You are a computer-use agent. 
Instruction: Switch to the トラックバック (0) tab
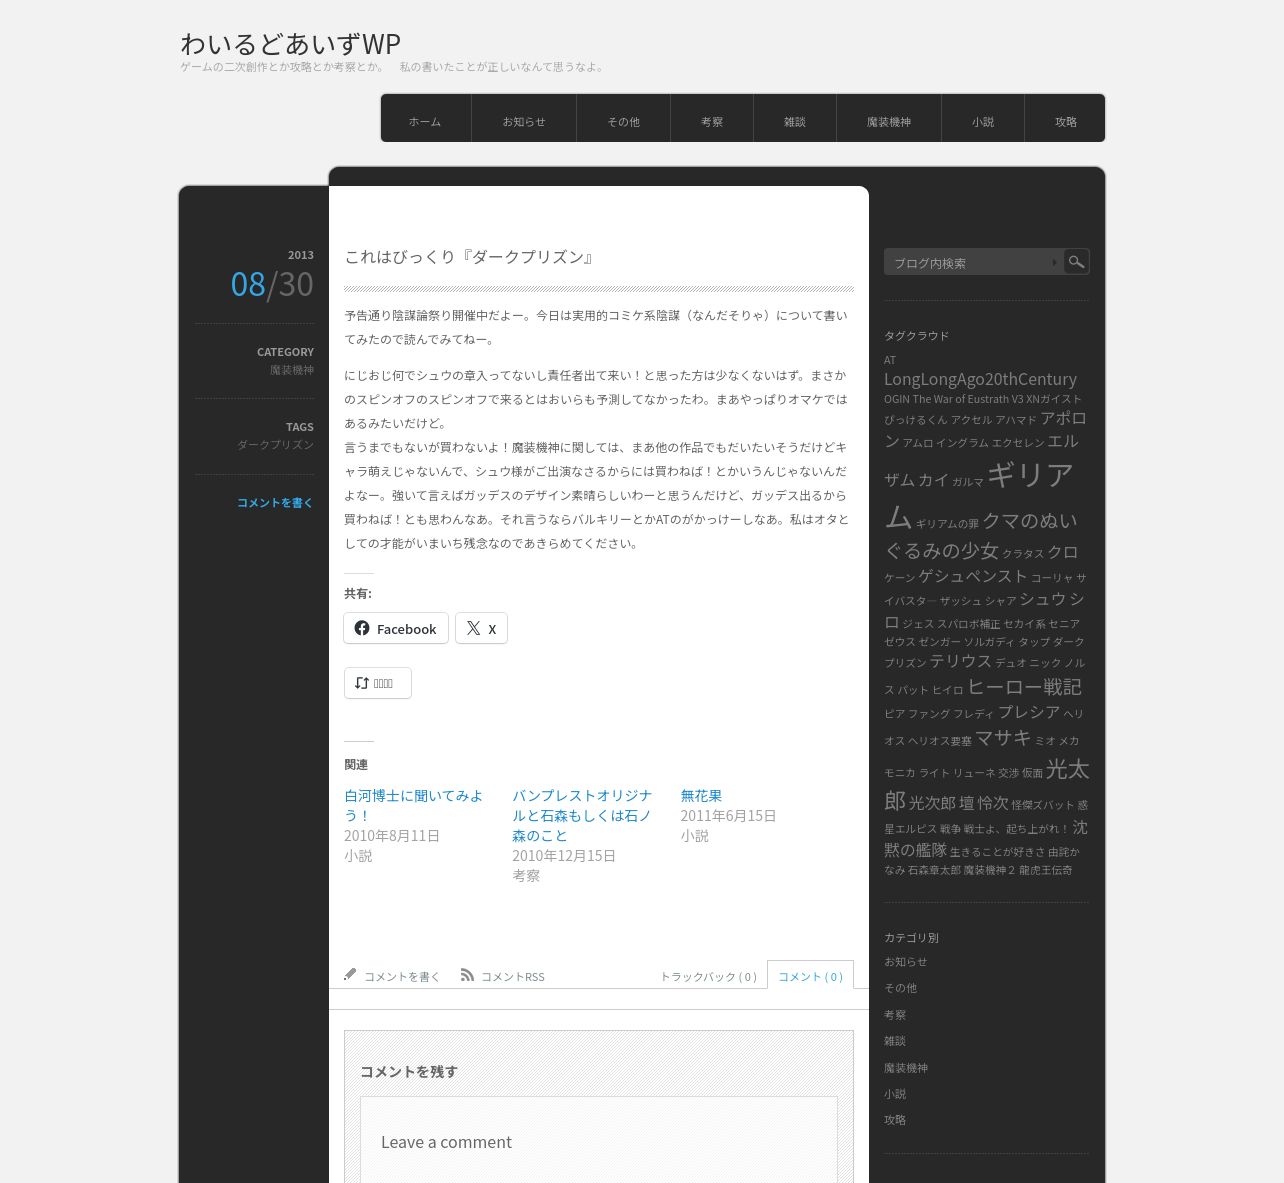[708, 976]
